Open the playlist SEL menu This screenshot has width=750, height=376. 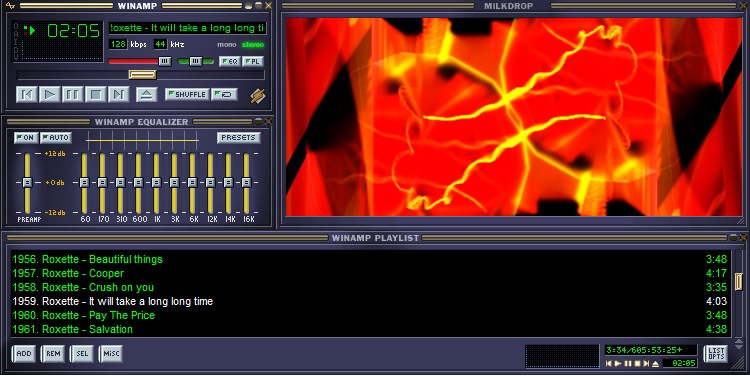click(82, 354)
